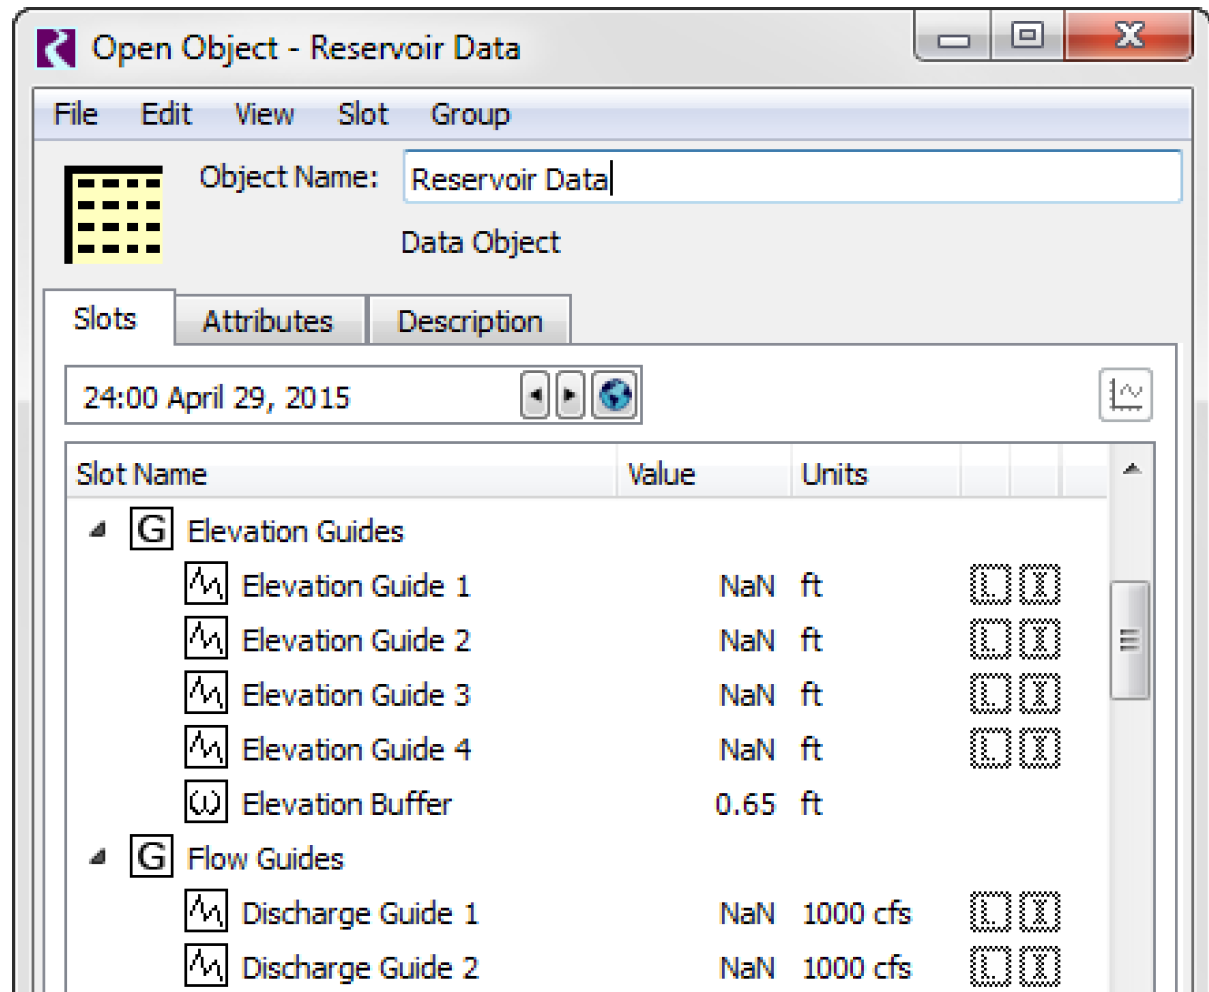The image size is (1209, 992).
Task: Click the Data Object table icon
Action: [x=113, y=214]
